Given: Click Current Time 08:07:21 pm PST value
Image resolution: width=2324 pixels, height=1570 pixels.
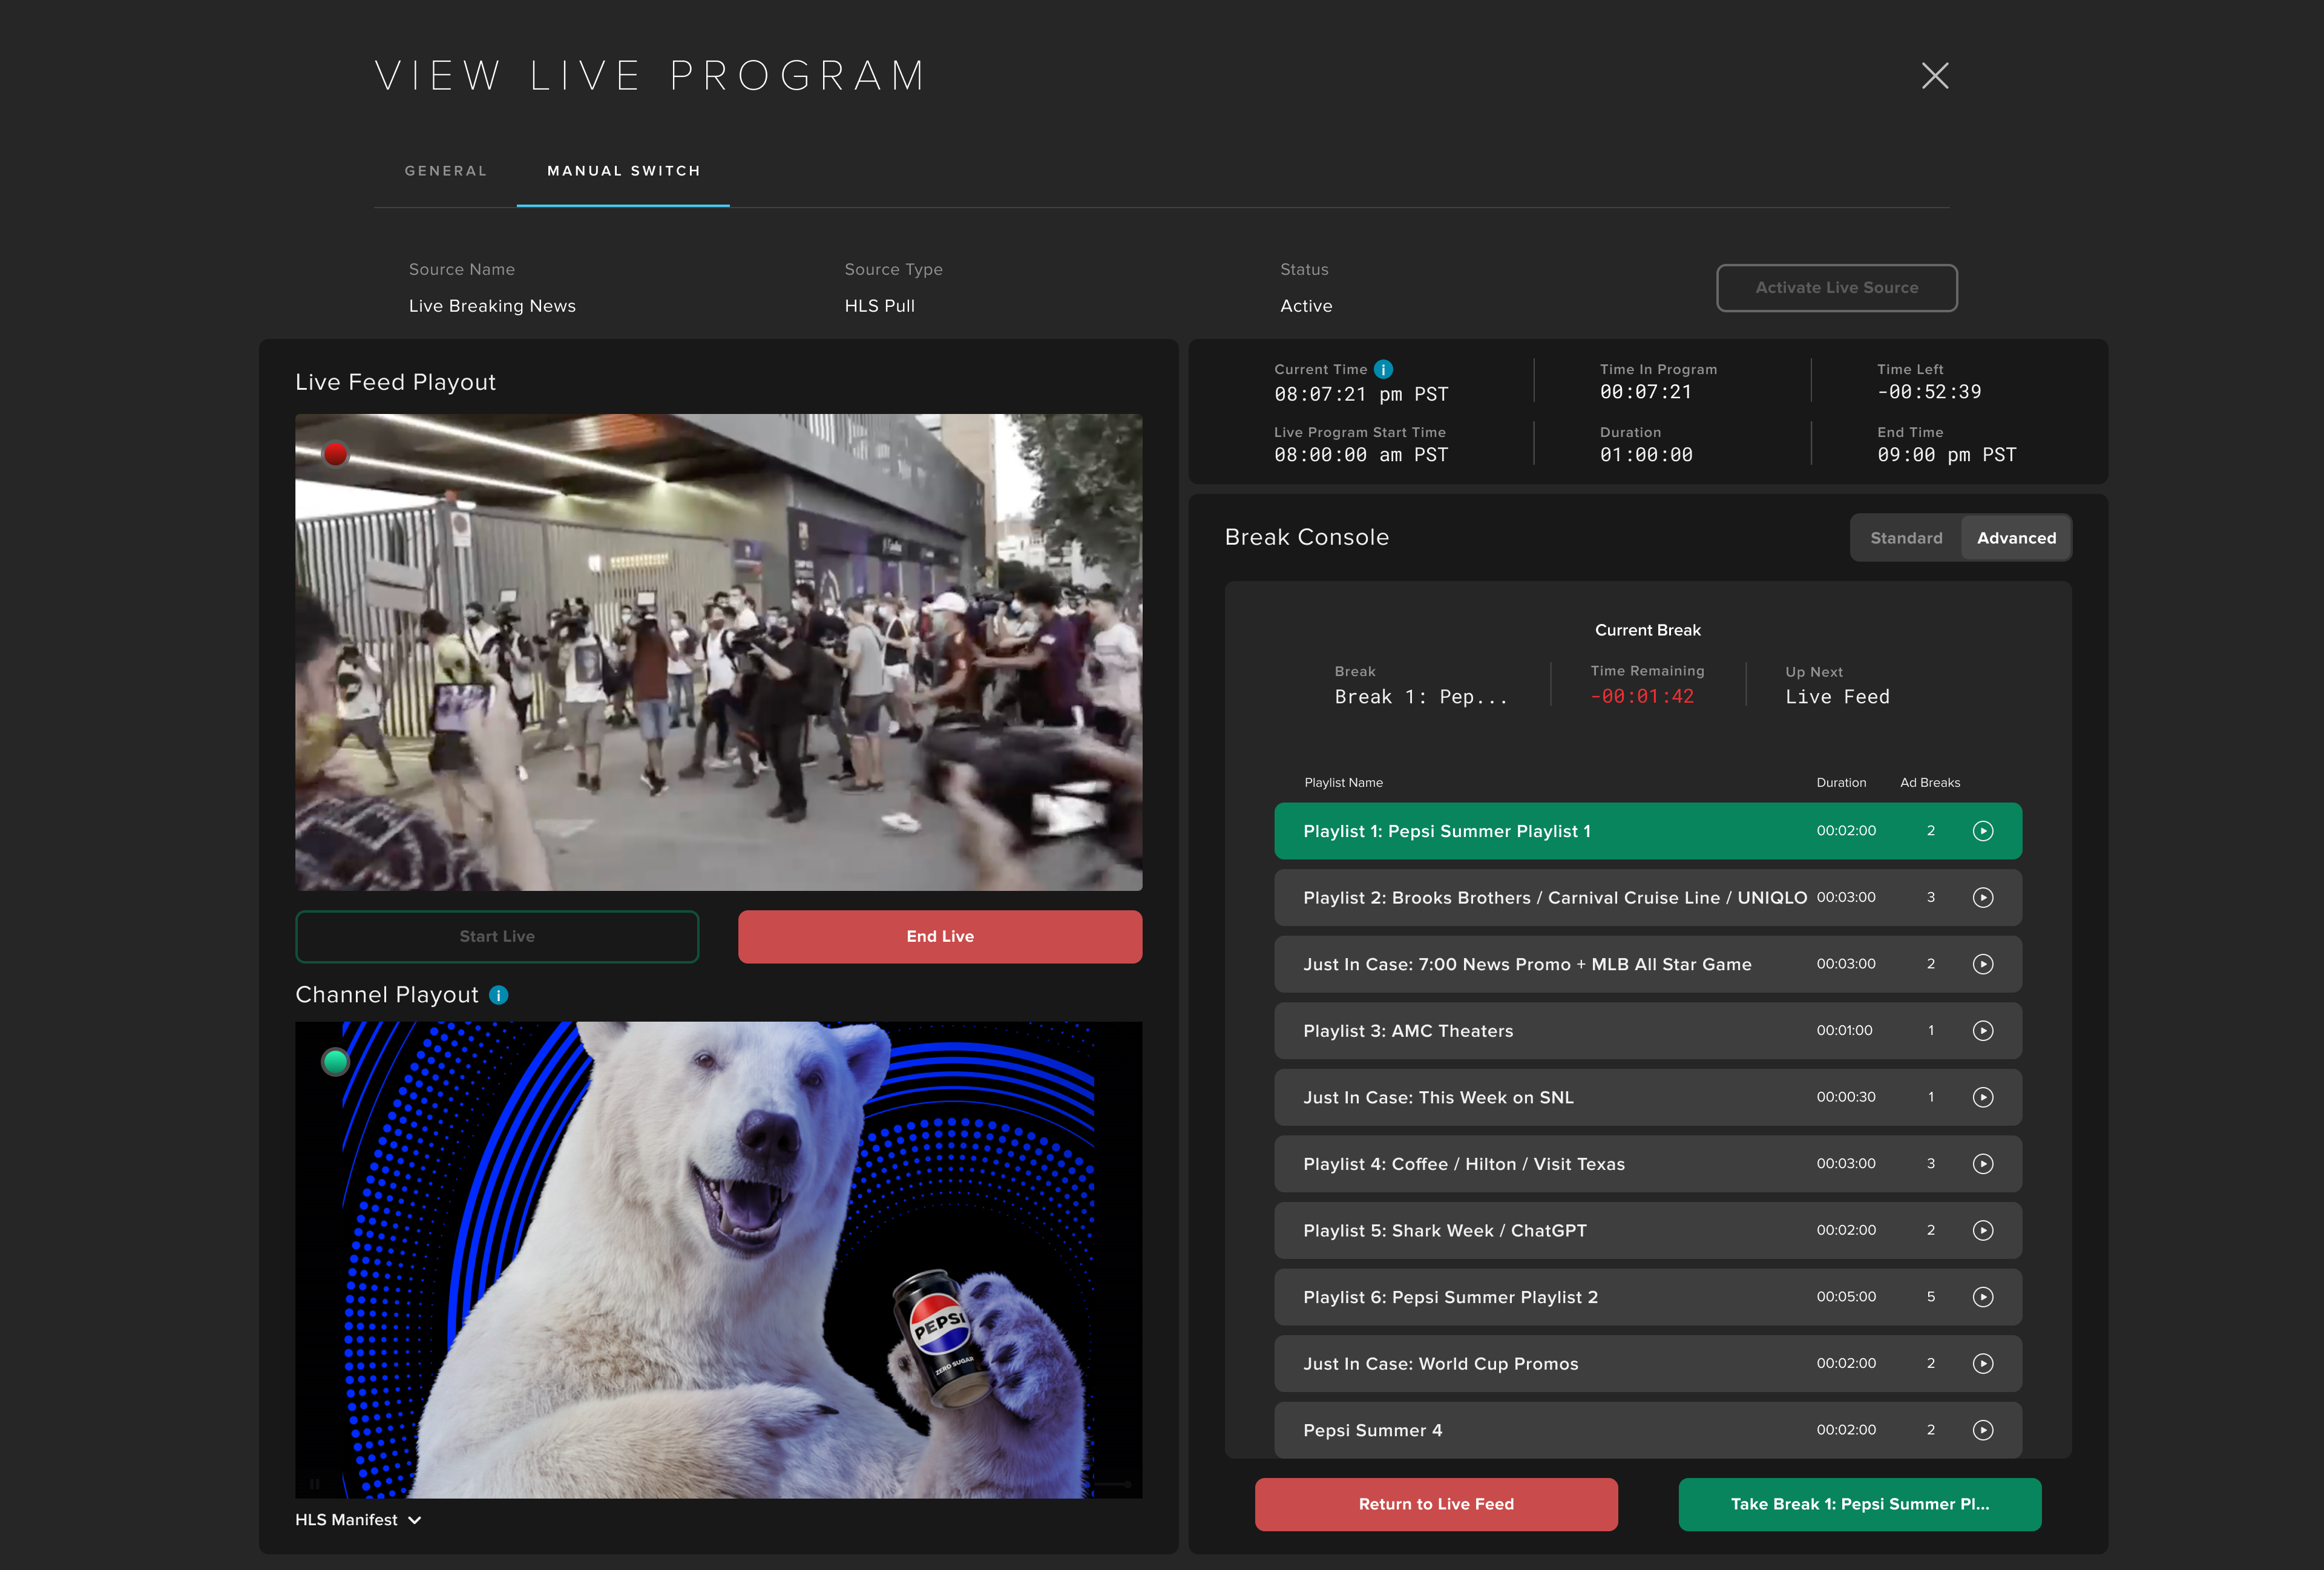Looking at the screenshot, I should 1361,394.
